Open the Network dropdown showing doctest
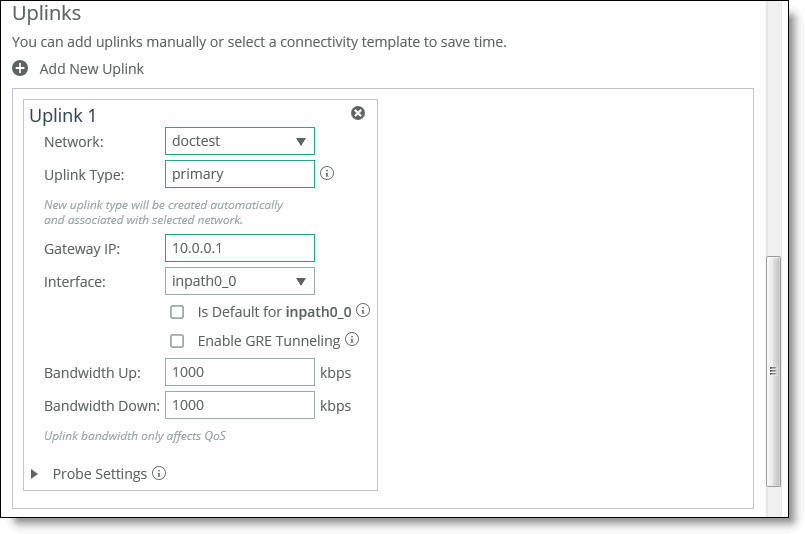This screenshot has width=805, height=534. (x=240, y=141)
